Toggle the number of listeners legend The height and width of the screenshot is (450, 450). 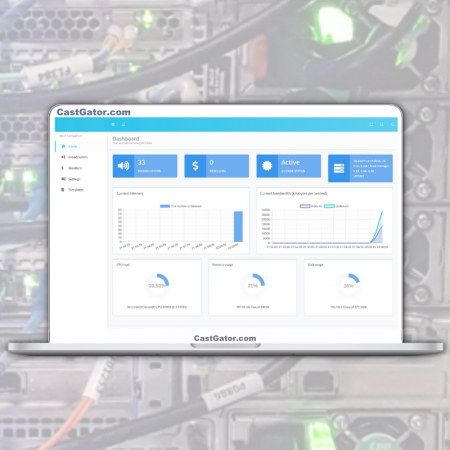(181, 206)
